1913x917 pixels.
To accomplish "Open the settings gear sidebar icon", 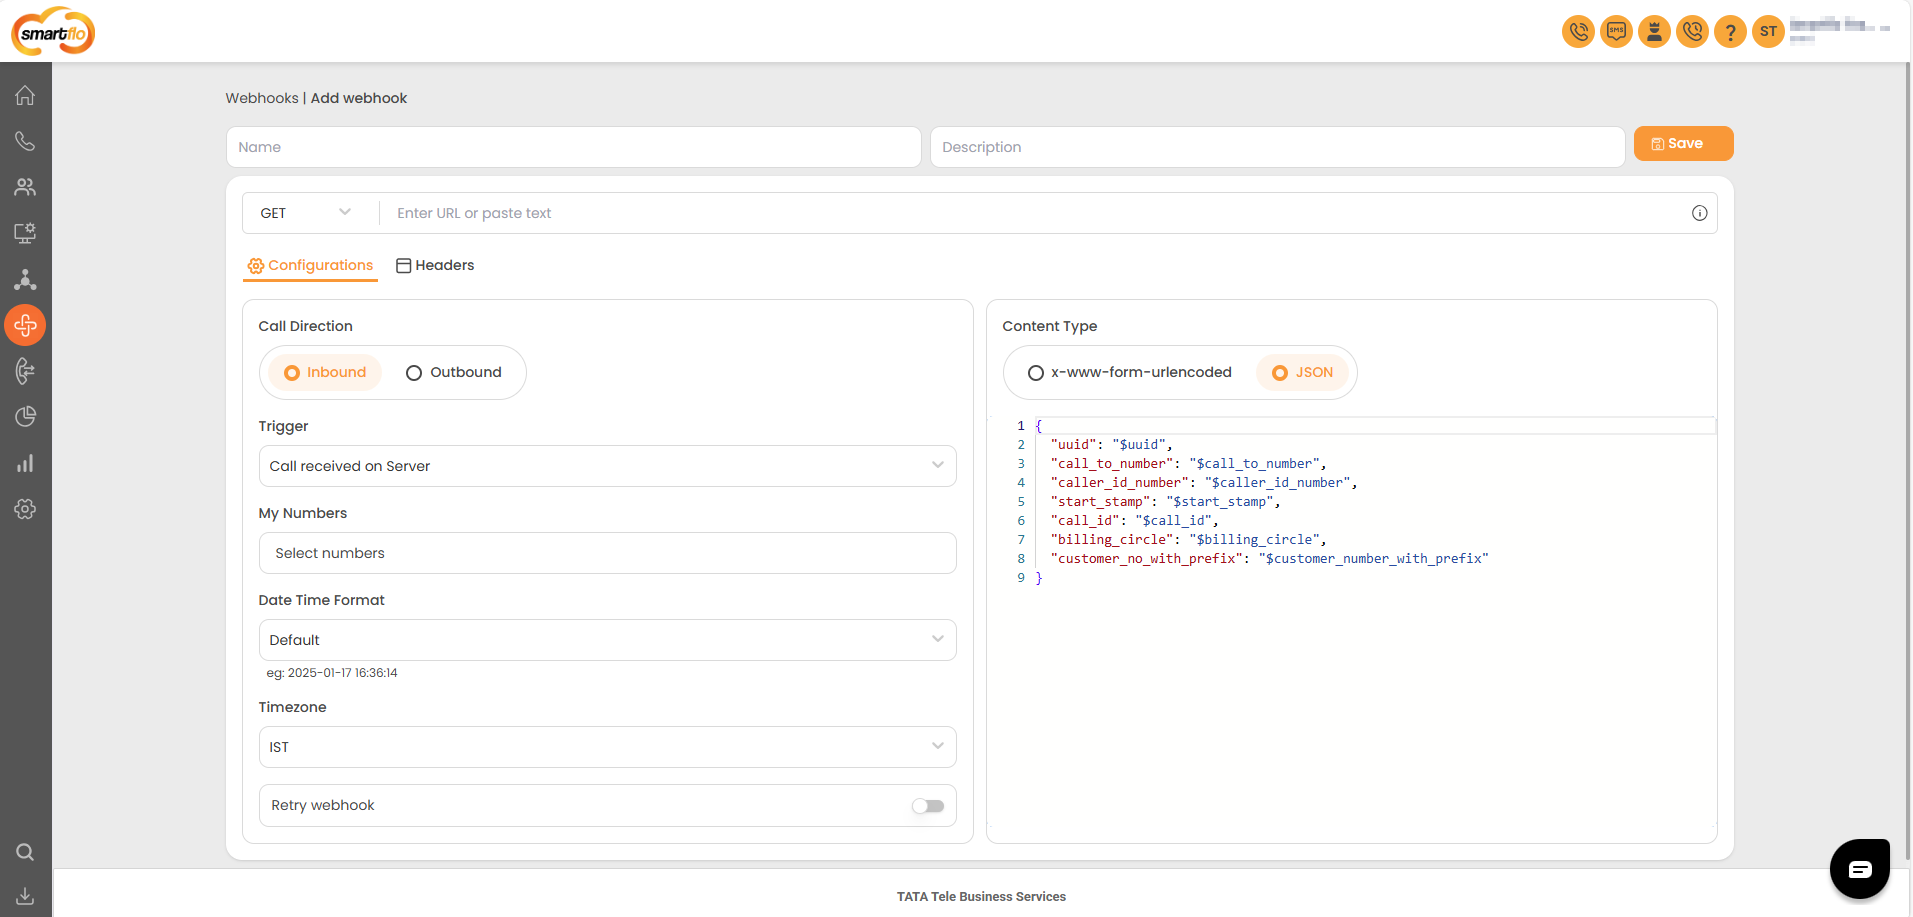I will pos(25,509).
